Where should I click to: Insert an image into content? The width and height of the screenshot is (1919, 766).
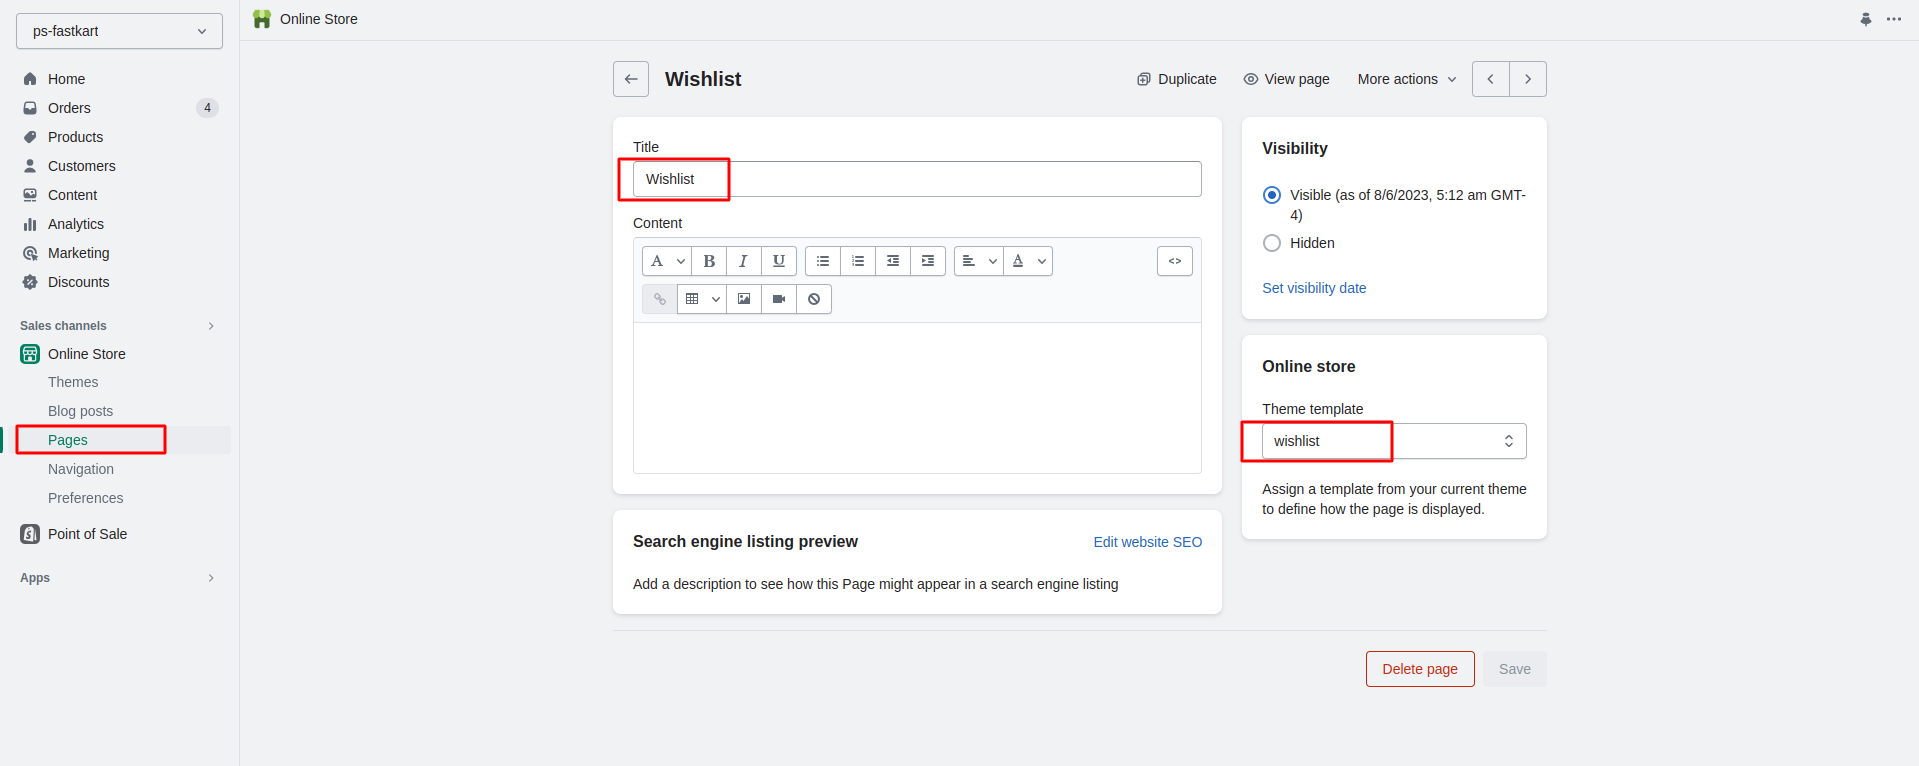(744, 299)
